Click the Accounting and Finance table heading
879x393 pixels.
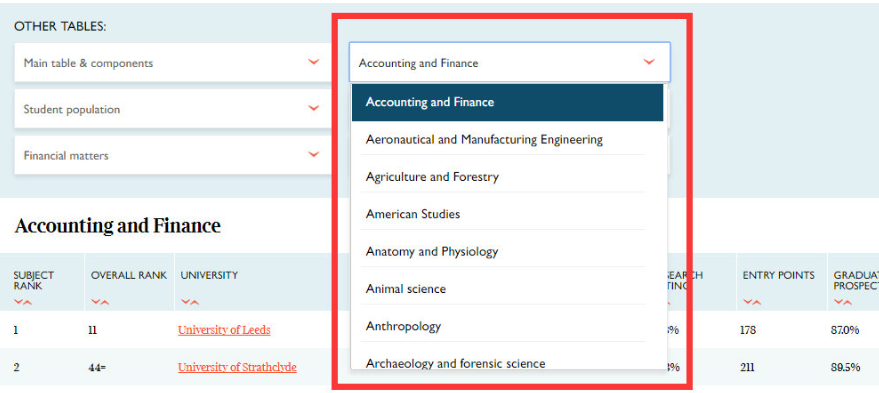point(118,226)
